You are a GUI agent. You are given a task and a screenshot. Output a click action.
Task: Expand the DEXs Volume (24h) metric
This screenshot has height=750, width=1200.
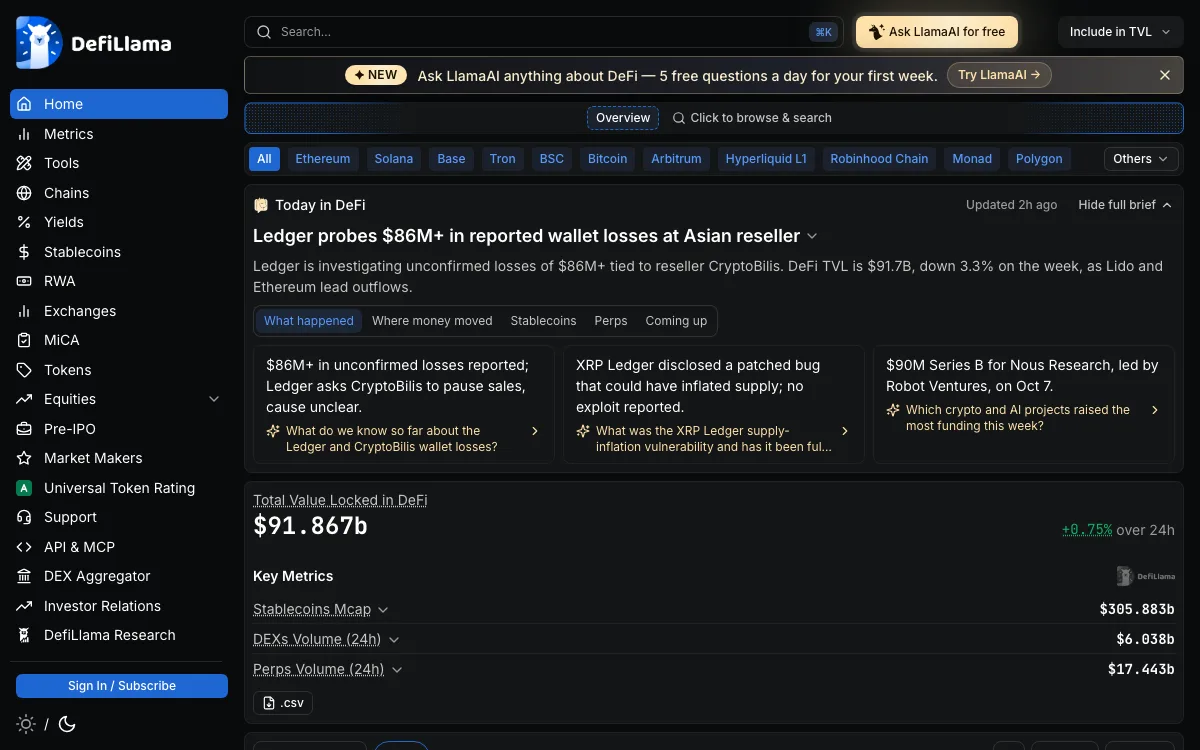coord(394,640)
